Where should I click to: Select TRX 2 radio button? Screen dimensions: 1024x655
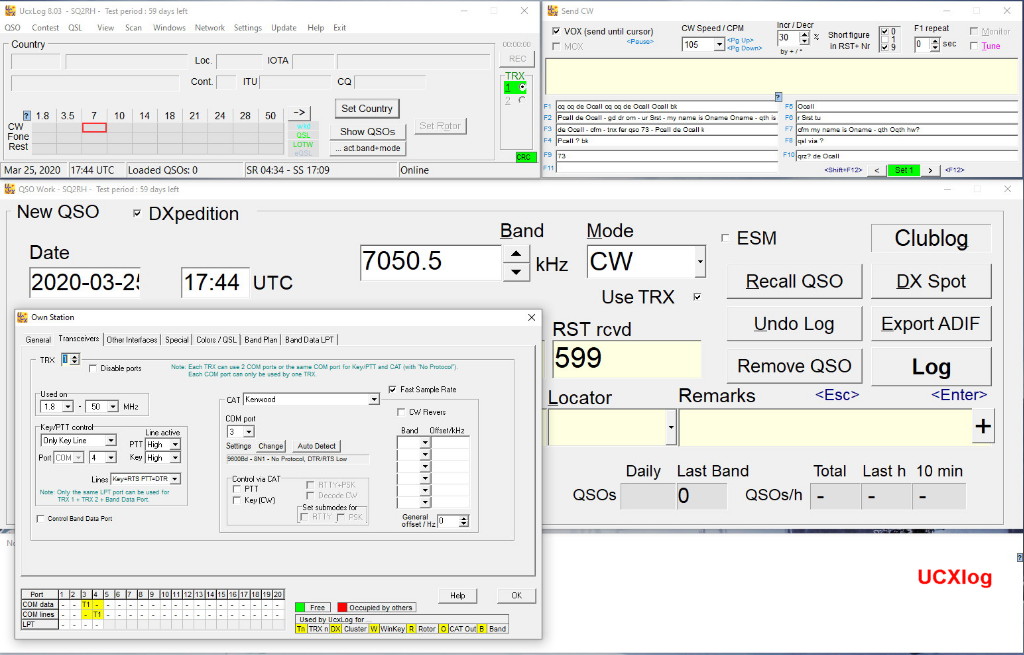coord(522,100)
